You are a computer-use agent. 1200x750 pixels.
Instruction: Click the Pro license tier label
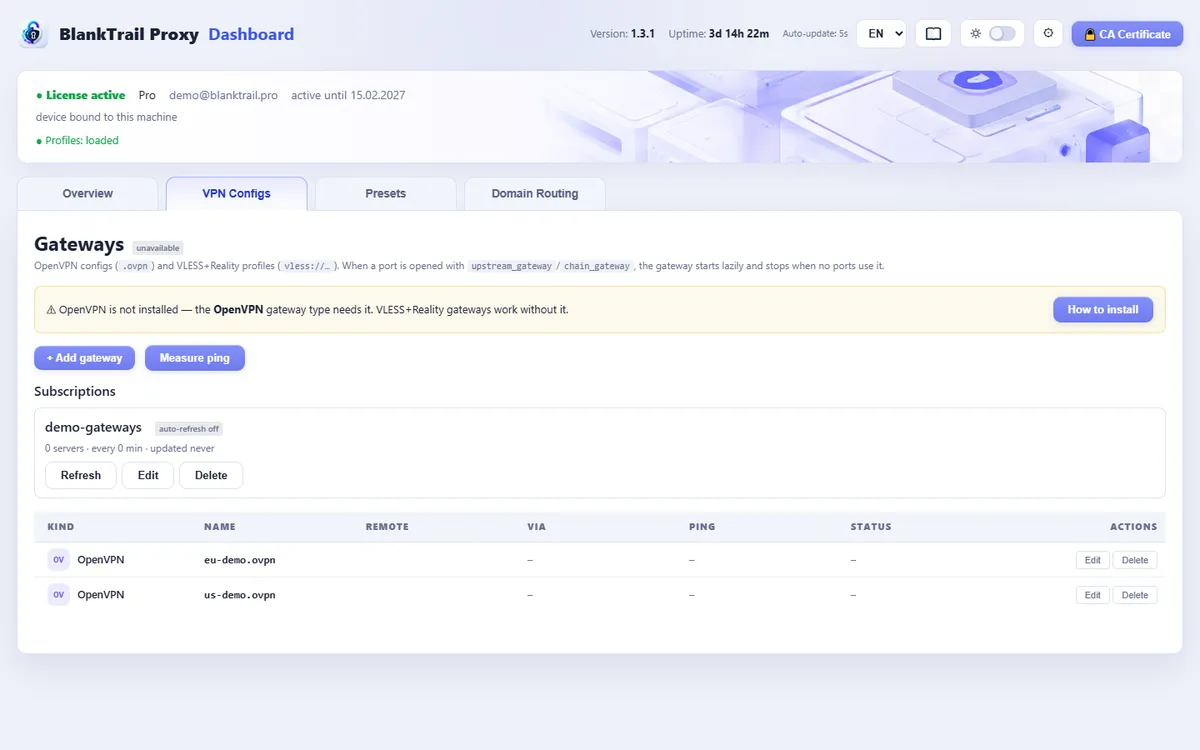coord(147,95)
